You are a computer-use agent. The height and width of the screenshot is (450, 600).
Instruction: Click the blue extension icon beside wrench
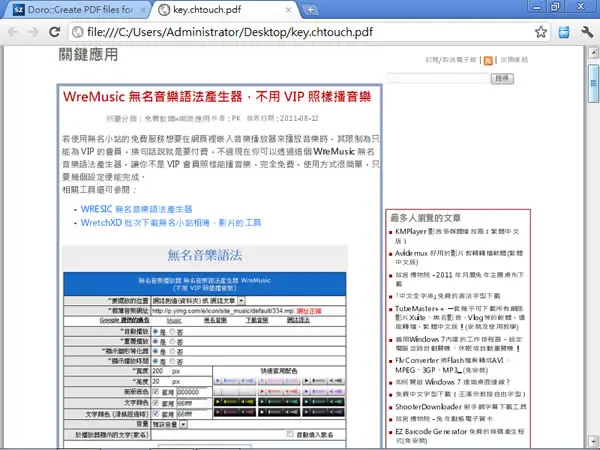(564, 32)
